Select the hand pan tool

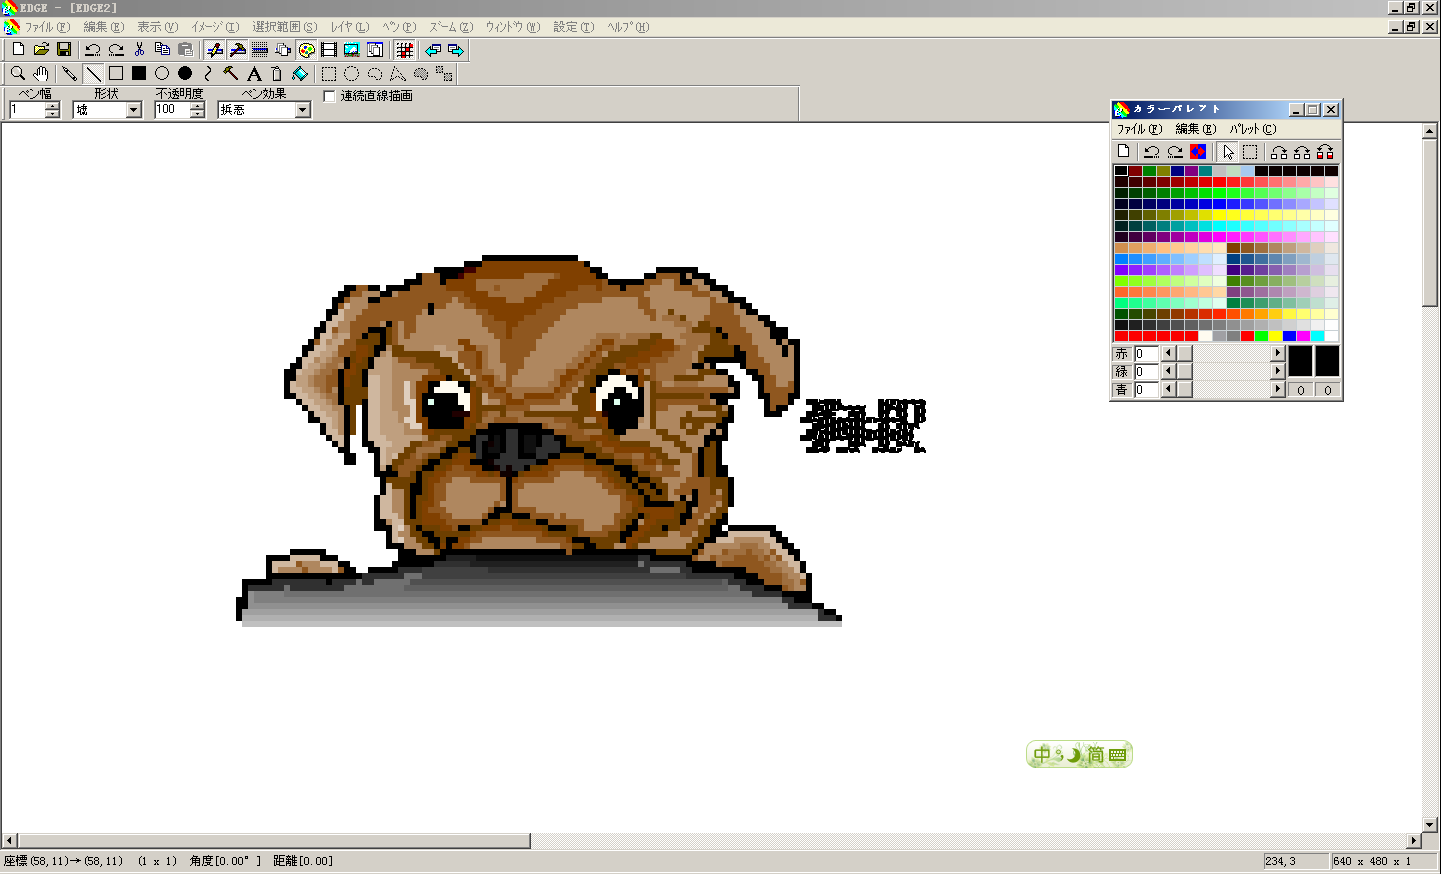pyautogui.click(x=41, y=73)
